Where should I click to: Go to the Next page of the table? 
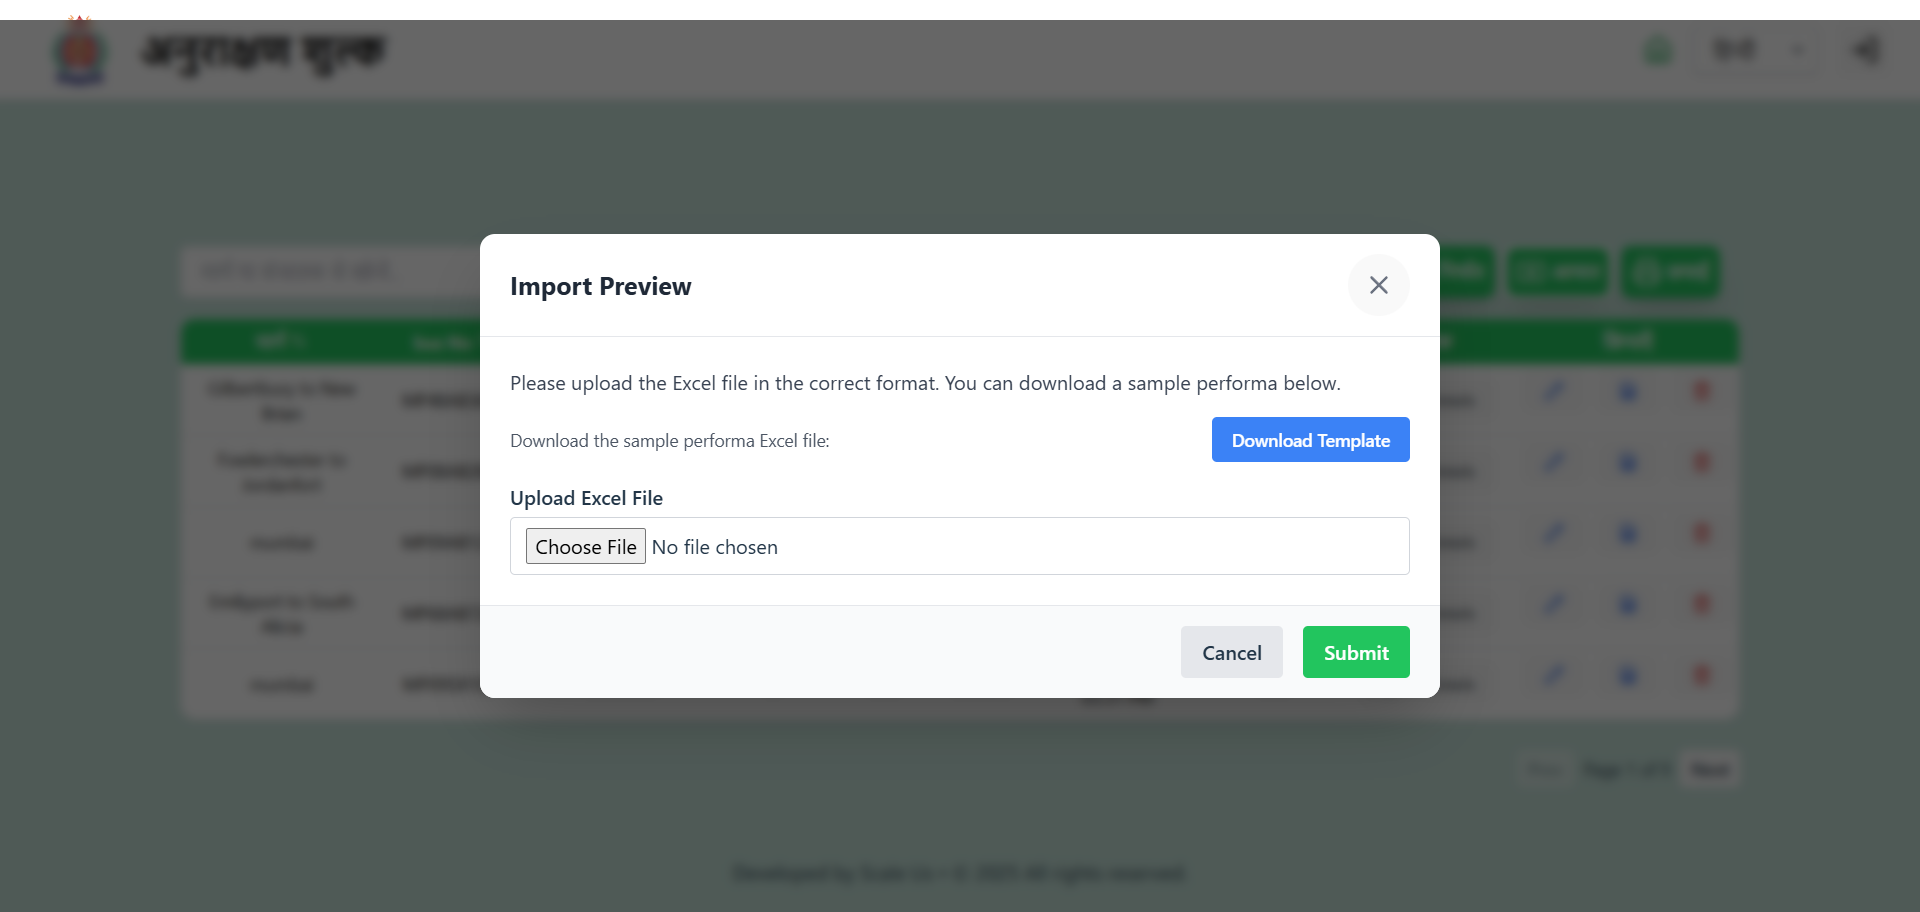pos(1709,769)
